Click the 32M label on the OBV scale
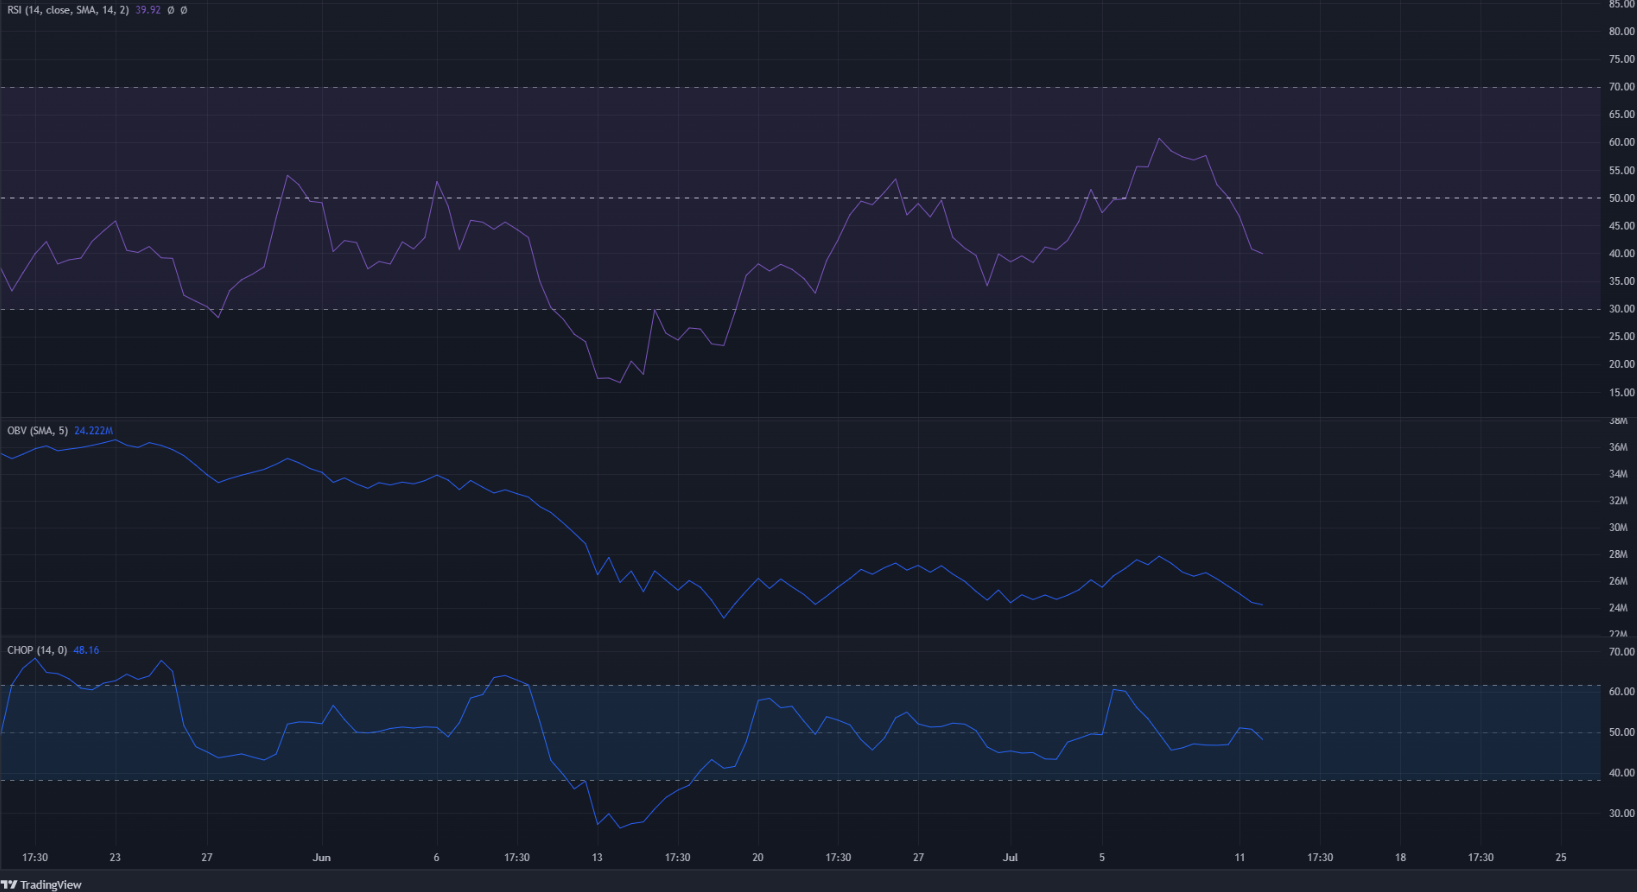Image resolution: width=1637 pixels, height=892 pixels. click(x=1618, y=501)
